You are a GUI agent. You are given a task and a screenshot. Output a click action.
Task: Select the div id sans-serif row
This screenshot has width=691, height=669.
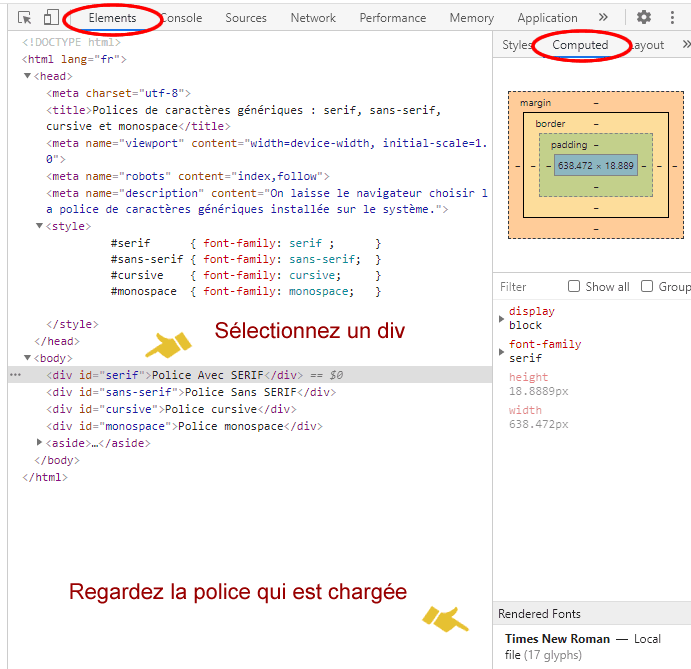point(191,392)
